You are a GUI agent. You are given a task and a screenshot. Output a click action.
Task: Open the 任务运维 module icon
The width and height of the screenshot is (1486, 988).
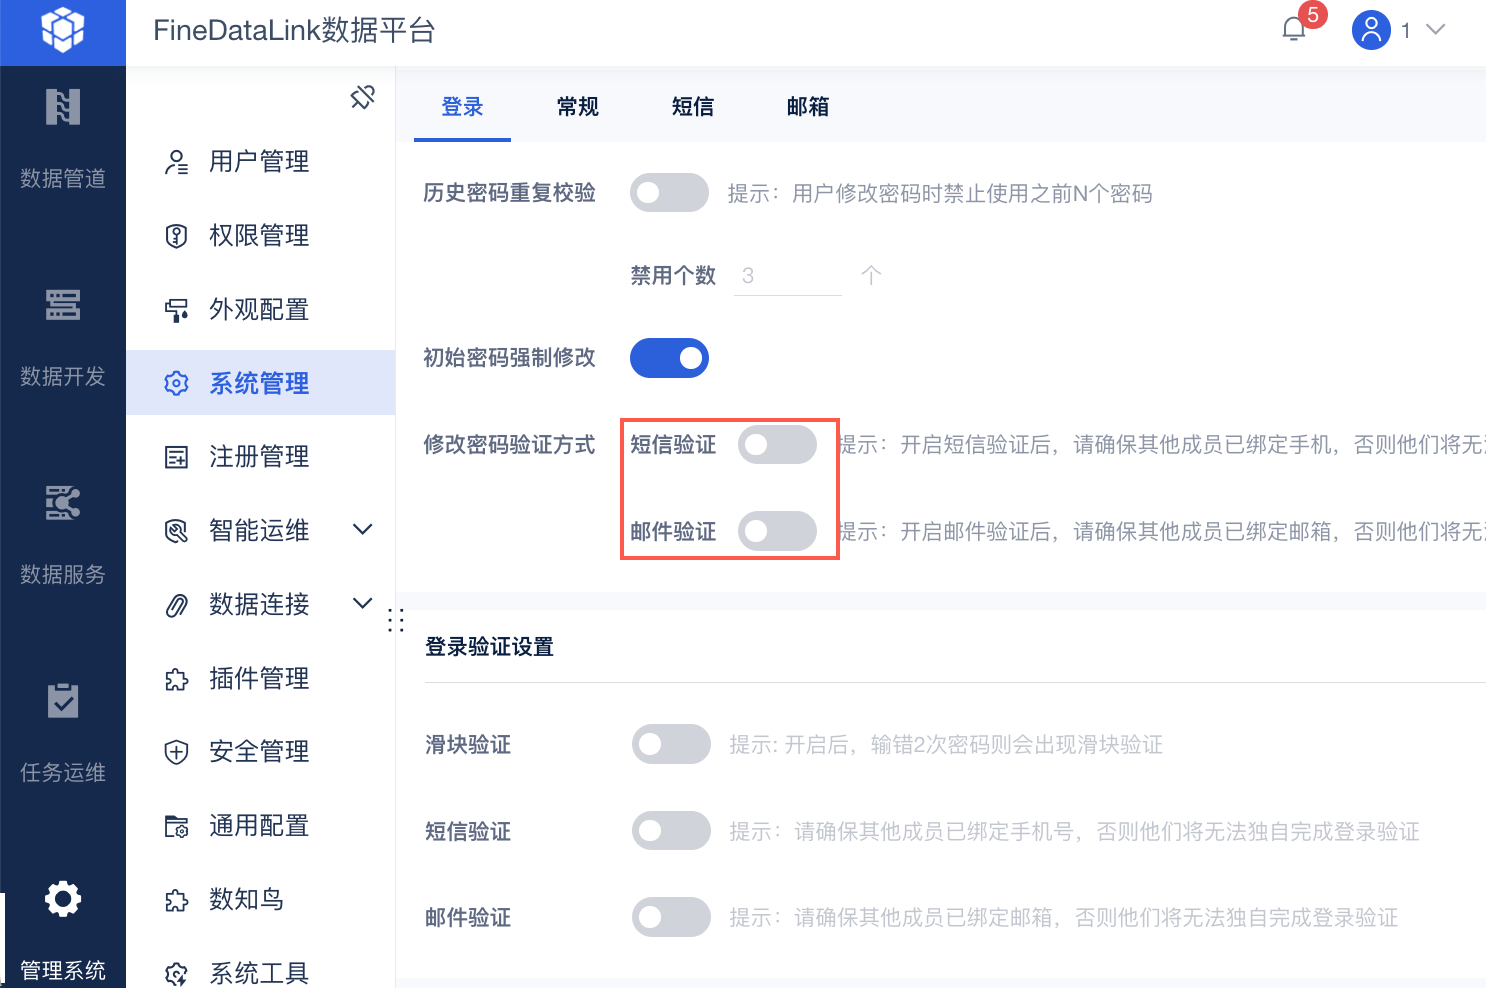[62, 701]
